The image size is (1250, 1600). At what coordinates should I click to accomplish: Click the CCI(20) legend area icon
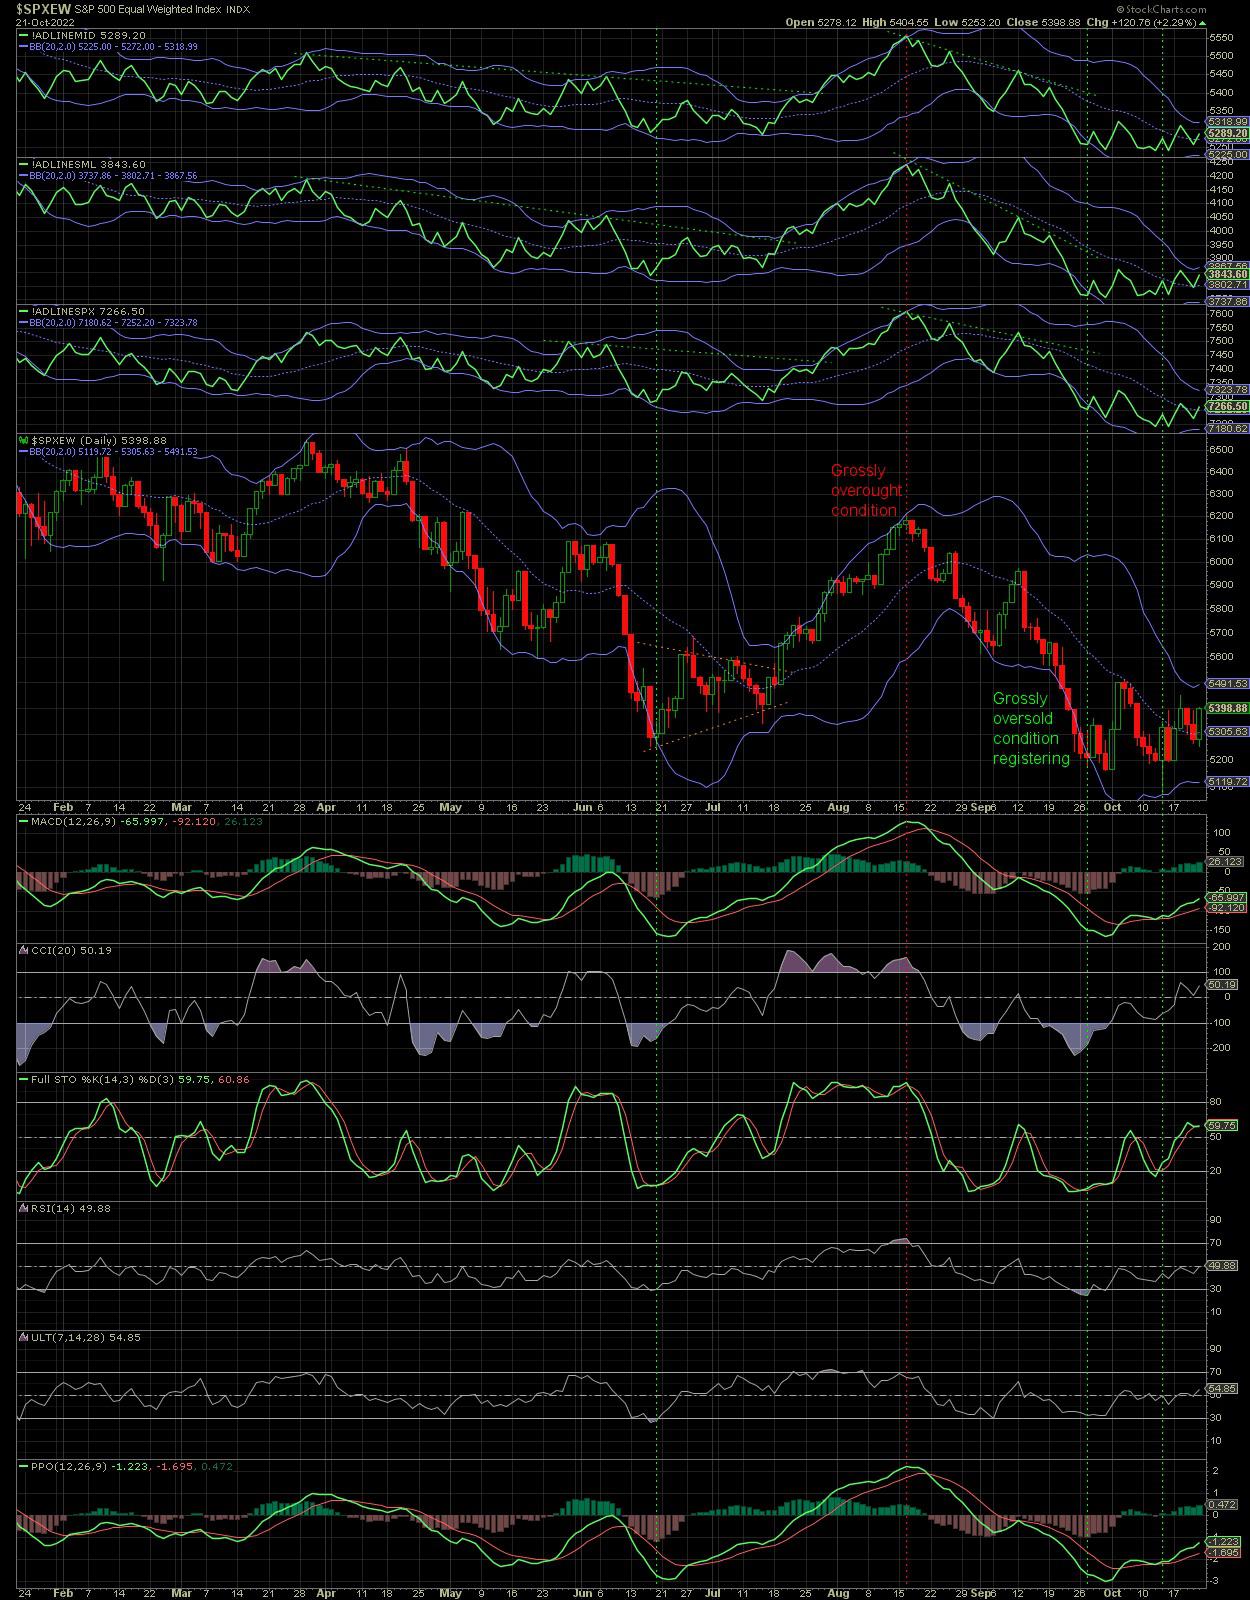pos(24,949)
